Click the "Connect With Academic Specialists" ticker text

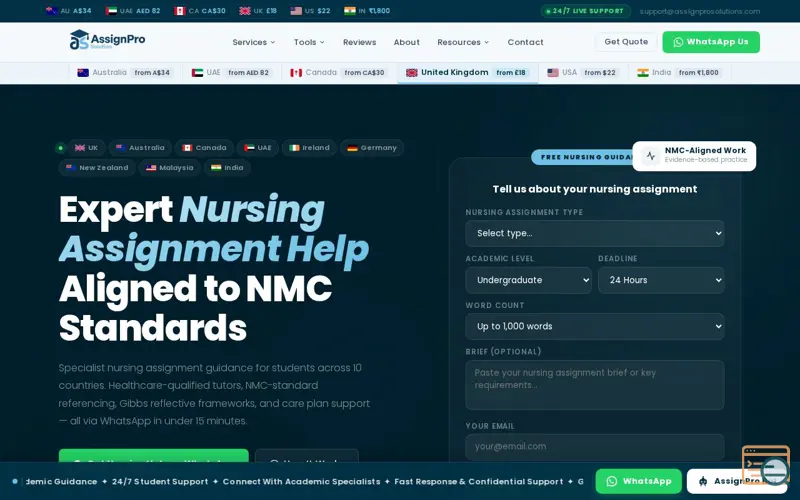click(301, 482)
